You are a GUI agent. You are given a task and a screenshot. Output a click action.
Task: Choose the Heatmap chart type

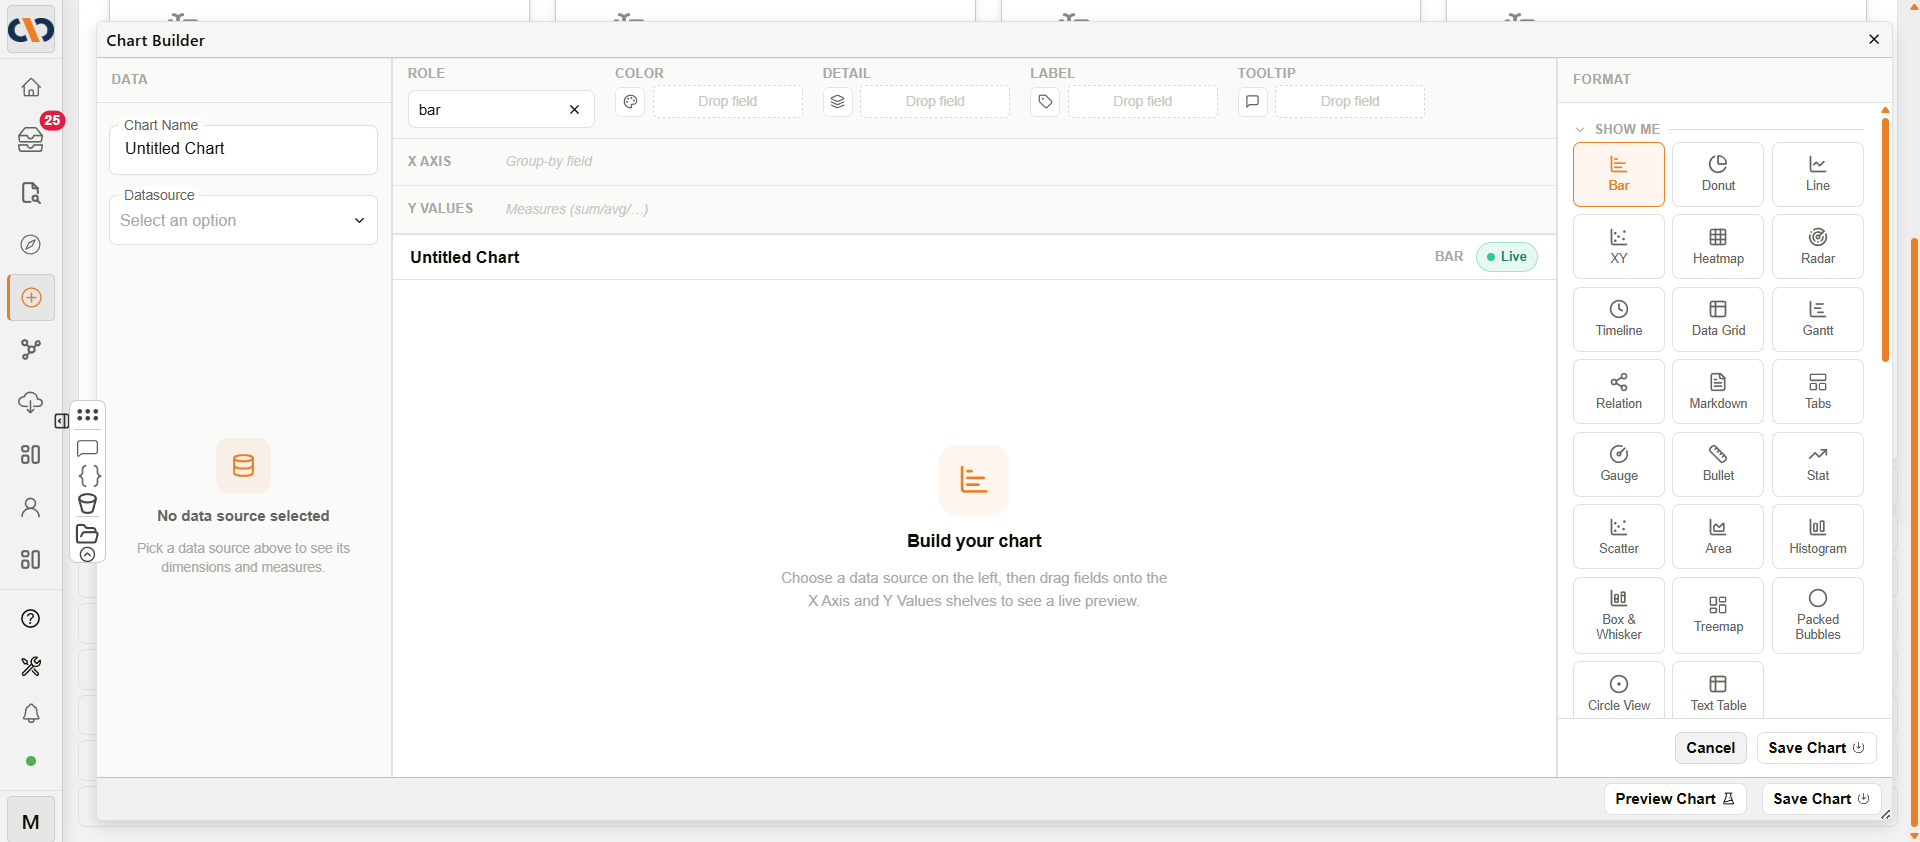coord(1717,246)
